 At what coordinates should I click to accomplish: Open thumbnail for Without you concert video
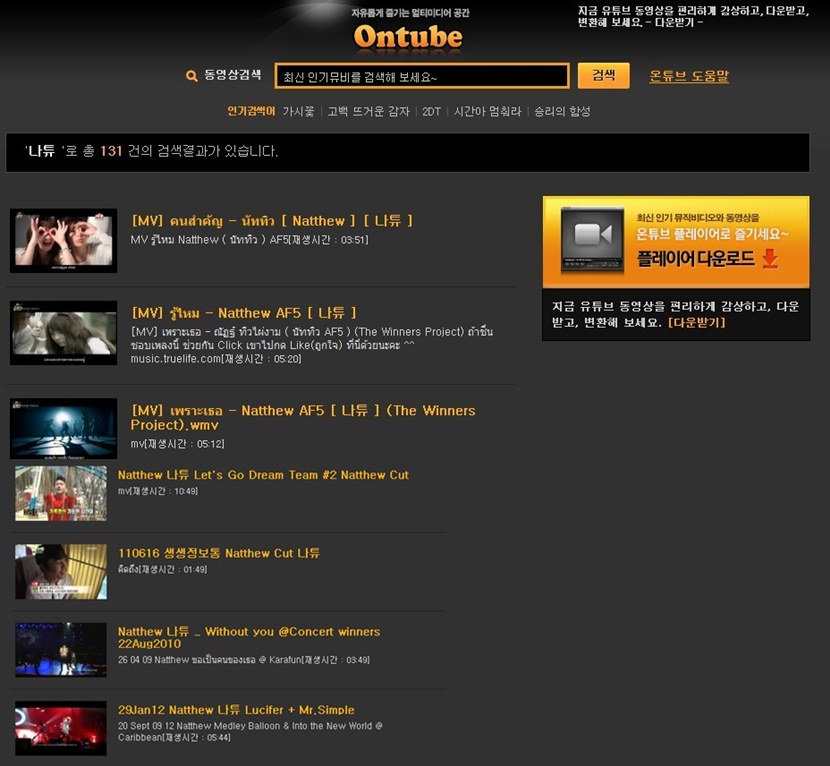[x=61, y=650]
